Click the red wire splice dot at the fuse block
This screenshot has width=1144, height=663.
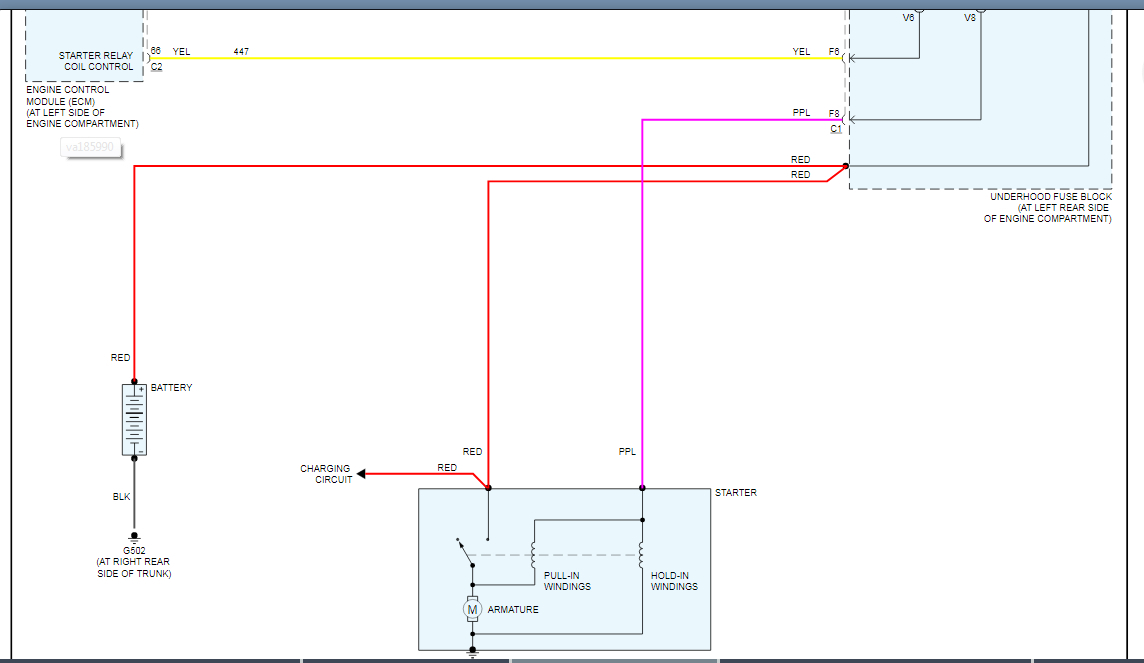click(x=846, y=166)
